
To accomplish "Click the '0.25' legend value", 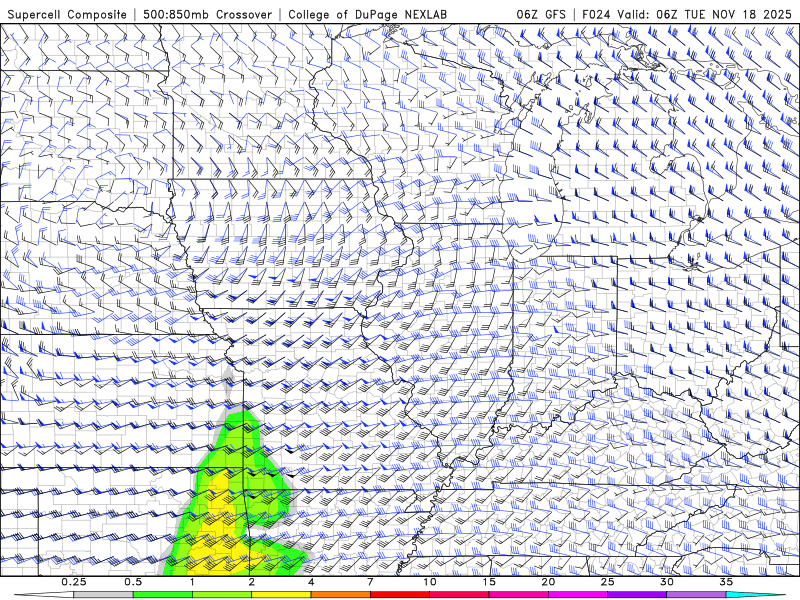I will (x=74, y=582).
